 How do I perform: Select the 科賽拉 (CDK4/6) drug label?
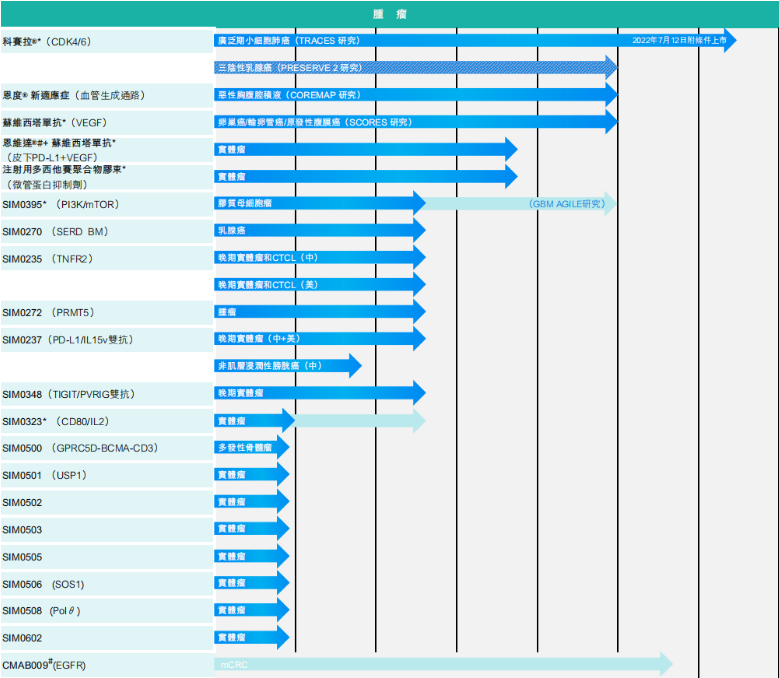tap(48, 42)
